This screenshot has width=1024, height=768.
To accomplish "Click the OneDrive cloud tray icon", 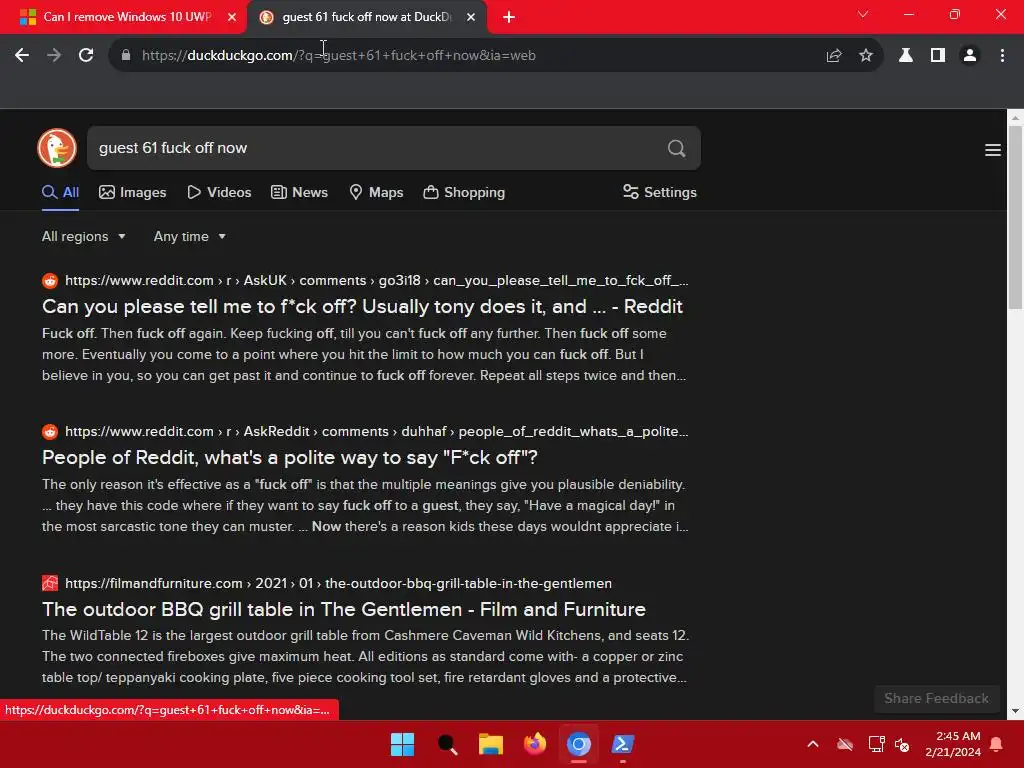I will (845, 744).
